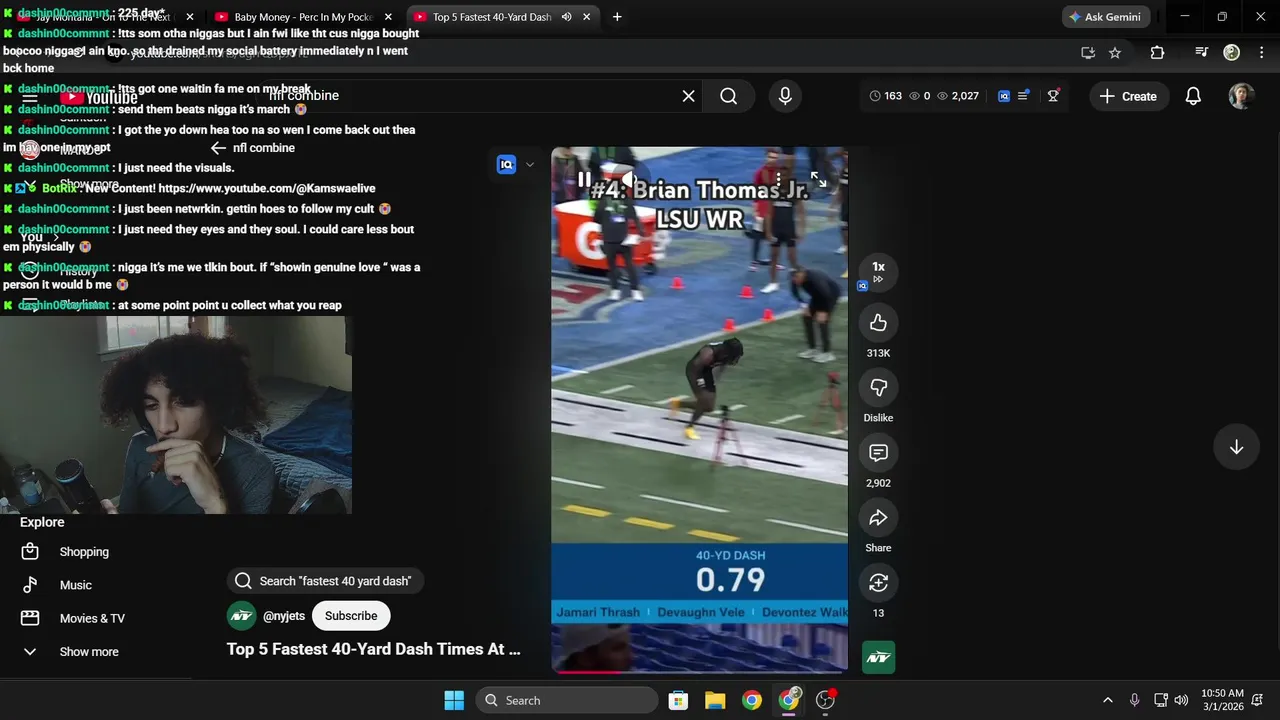Screen dimensions: 1280x720
Task: Close the Top 5 Fastest 40-Yard Dash tab
Action: pos(587,17)
